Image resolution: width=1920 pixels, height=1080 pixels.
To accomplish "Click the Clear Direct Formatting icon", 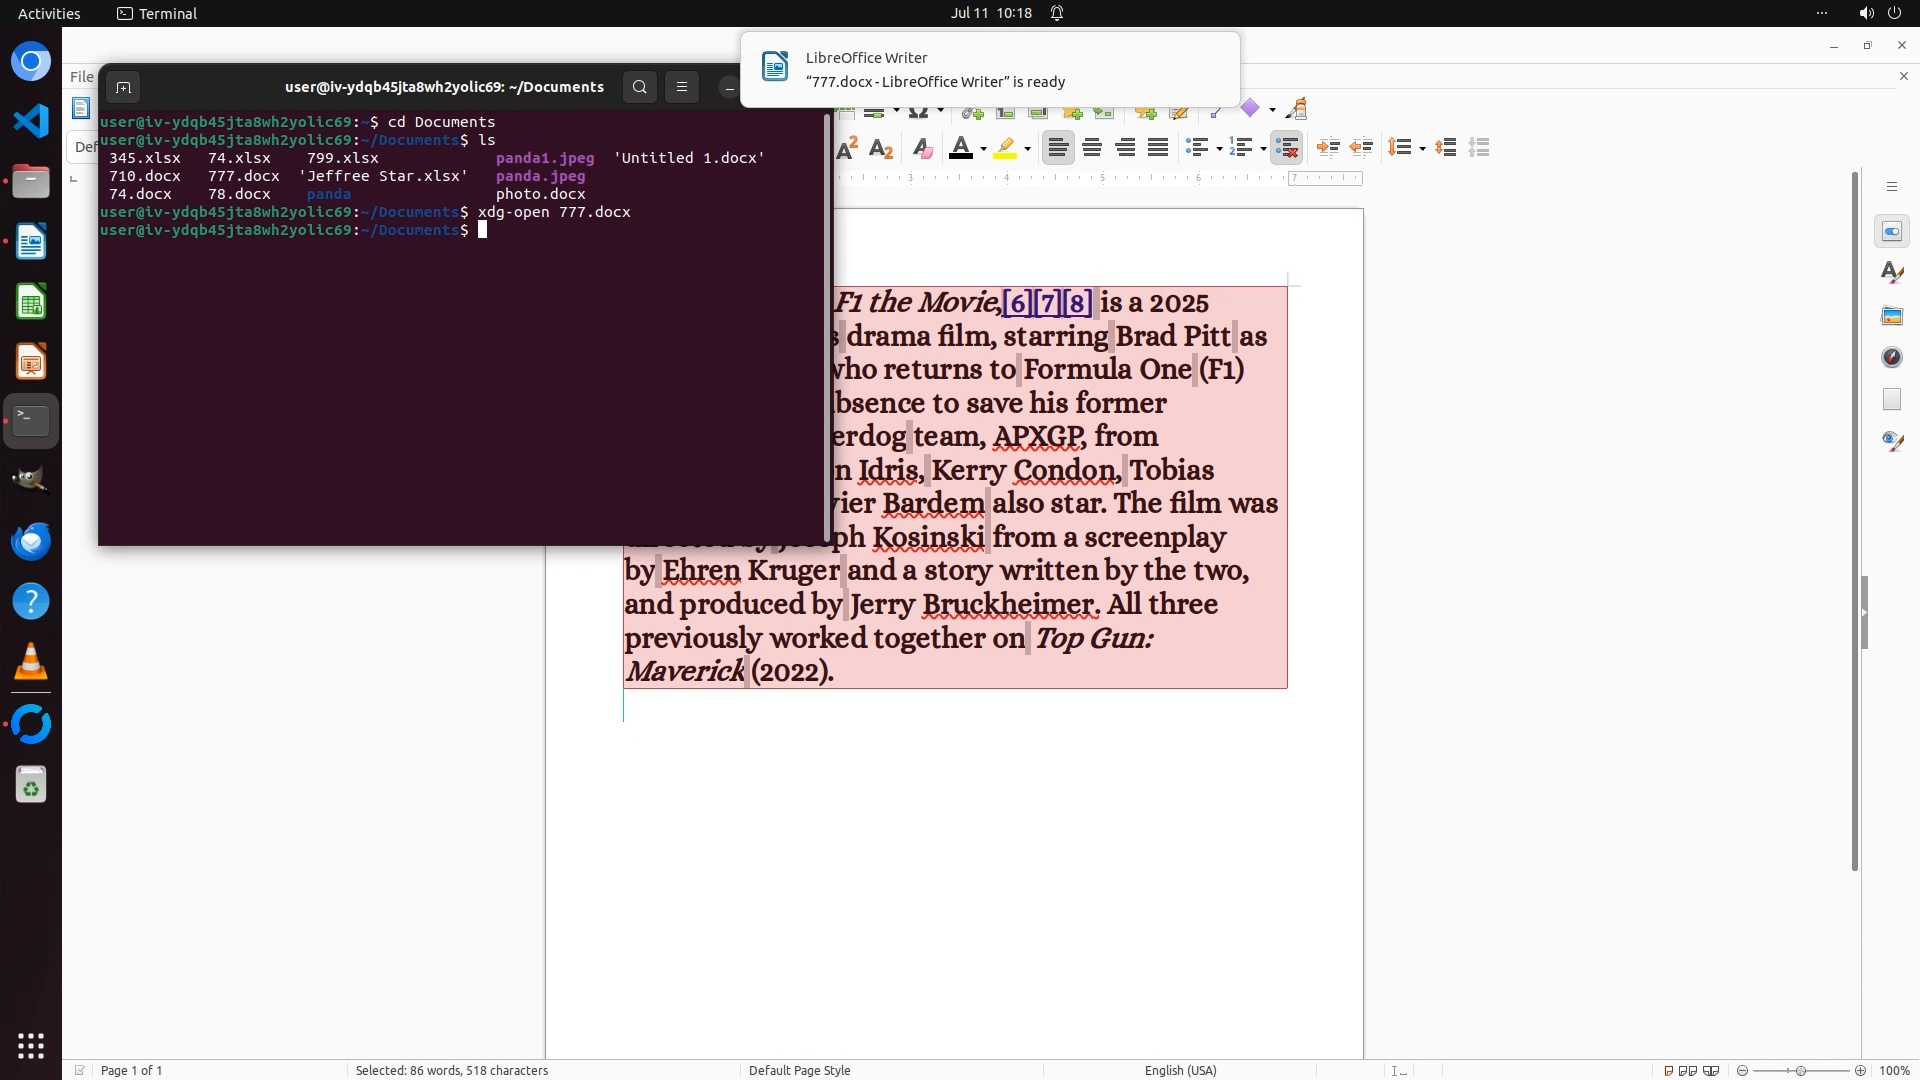I will click(922, 148).
